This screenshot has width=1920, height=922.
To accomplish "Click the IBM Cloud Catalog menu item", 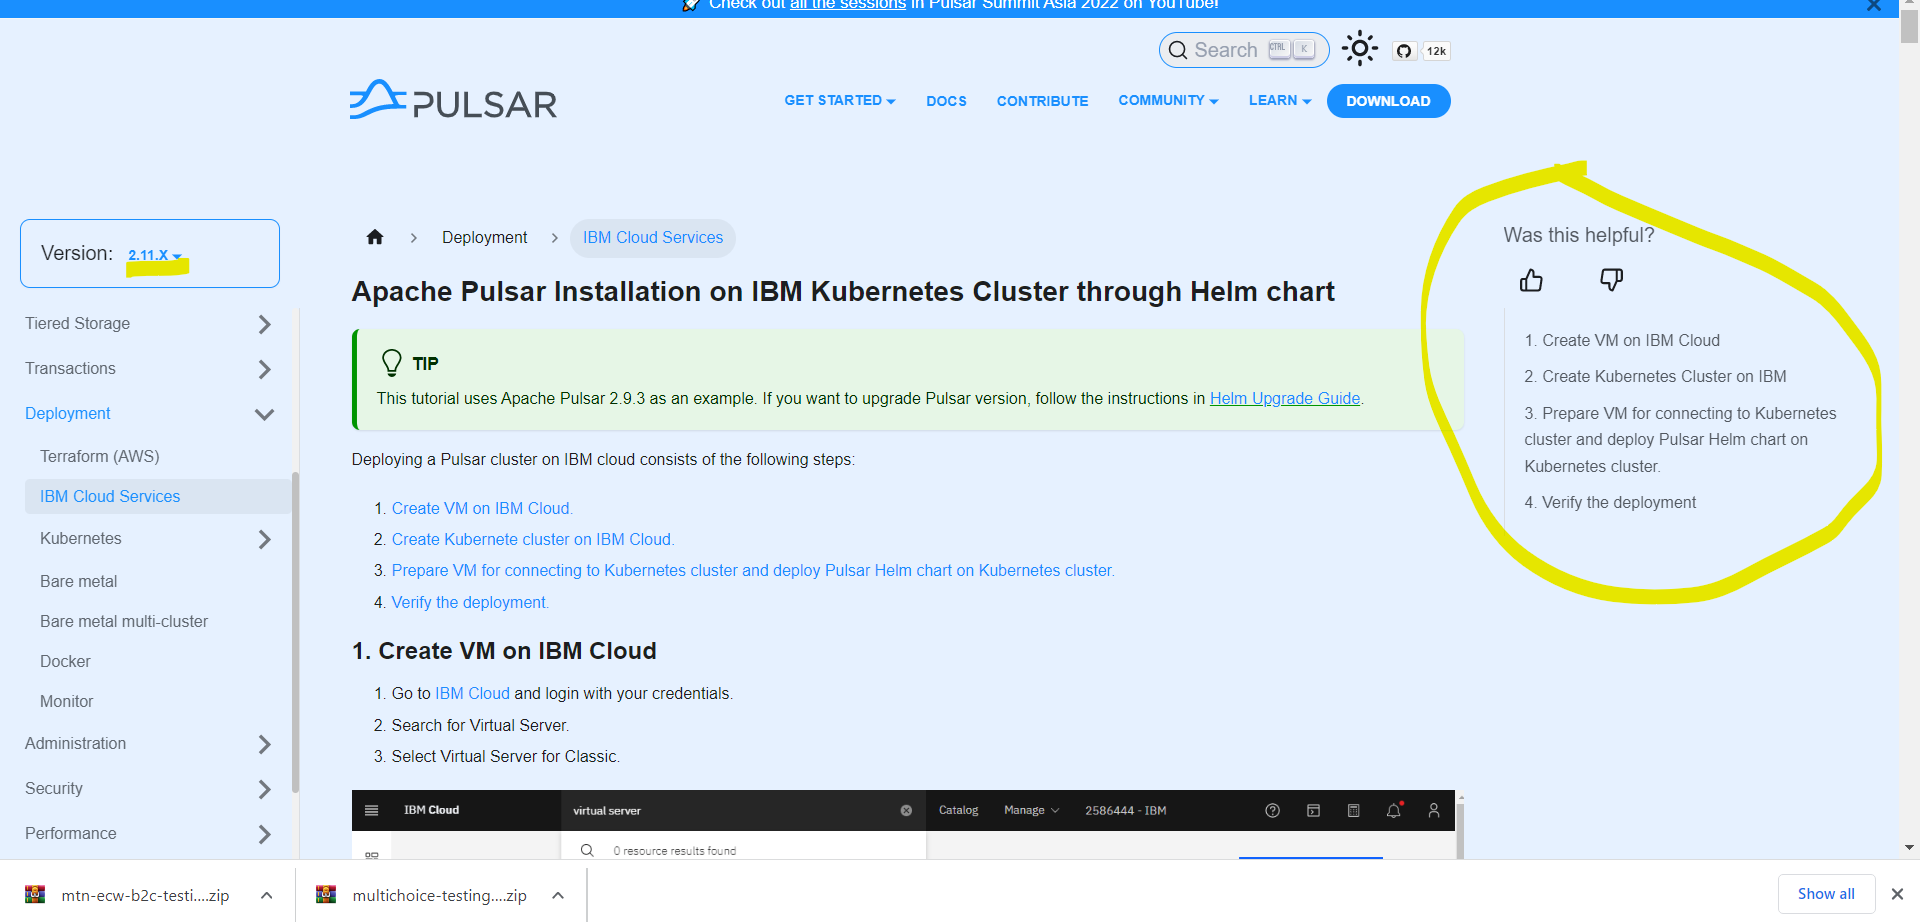I will (958, 810).
